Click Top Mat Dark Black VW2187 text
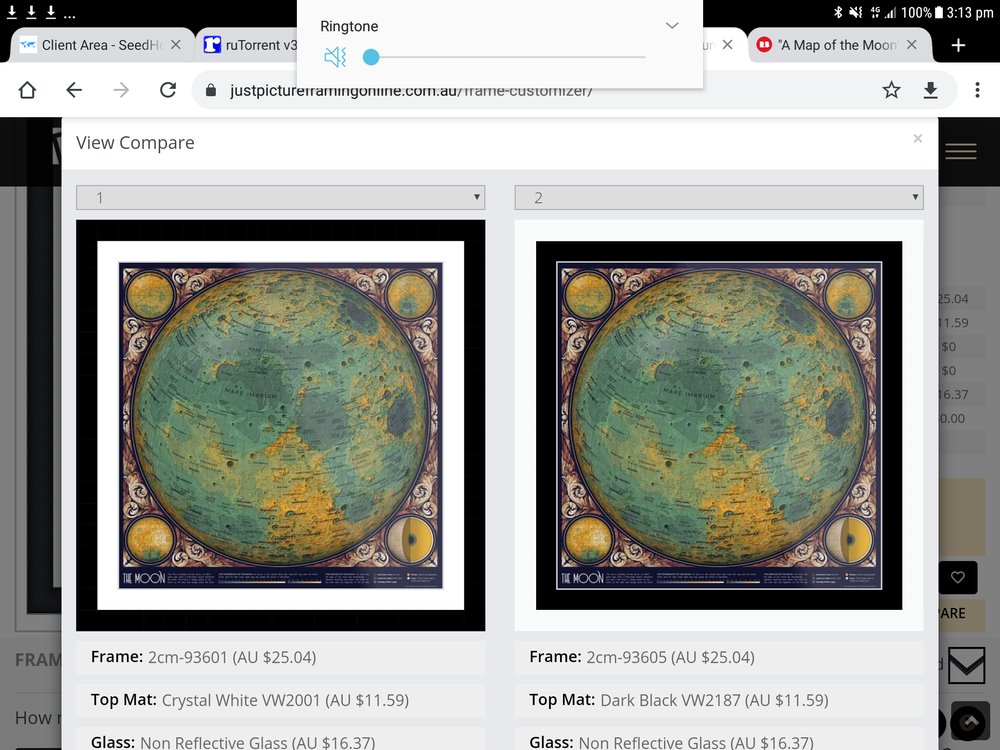Viewport: 1000px width, 750px height. click(679, 700)
